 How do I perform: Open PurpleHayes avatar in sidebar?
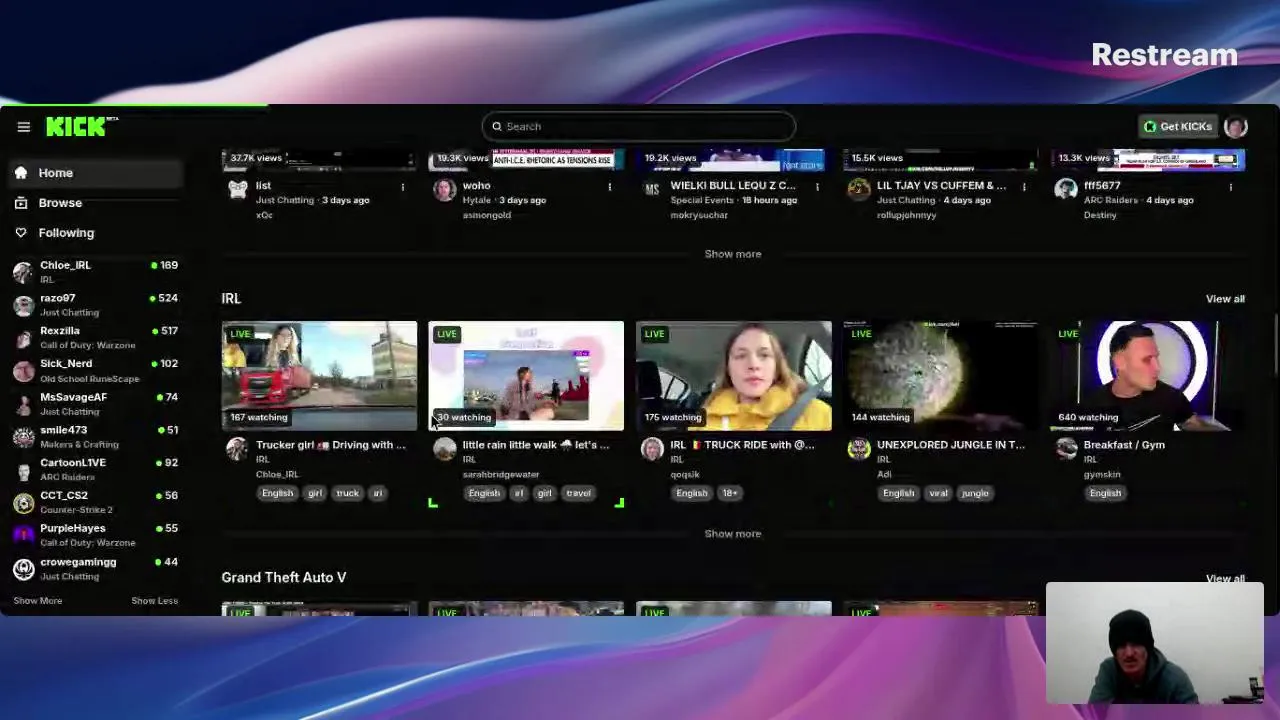coord(23,536)
